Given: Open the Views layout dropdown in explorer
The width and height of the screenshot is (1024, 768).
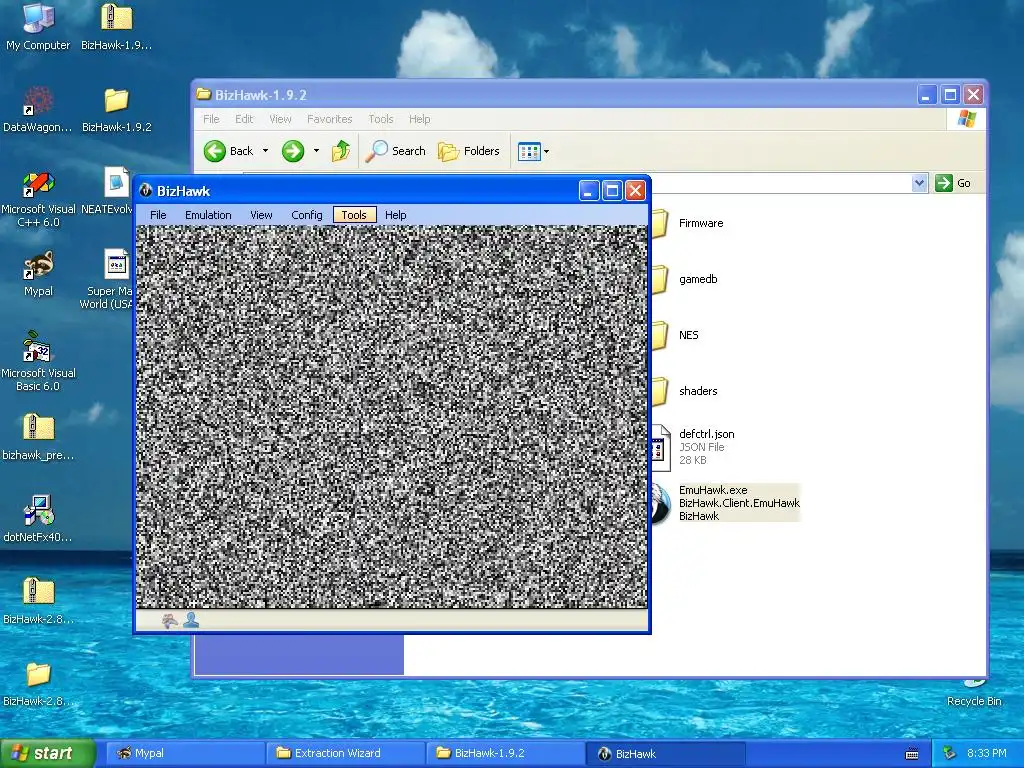Looking at the screenshot, I should 533,152.
